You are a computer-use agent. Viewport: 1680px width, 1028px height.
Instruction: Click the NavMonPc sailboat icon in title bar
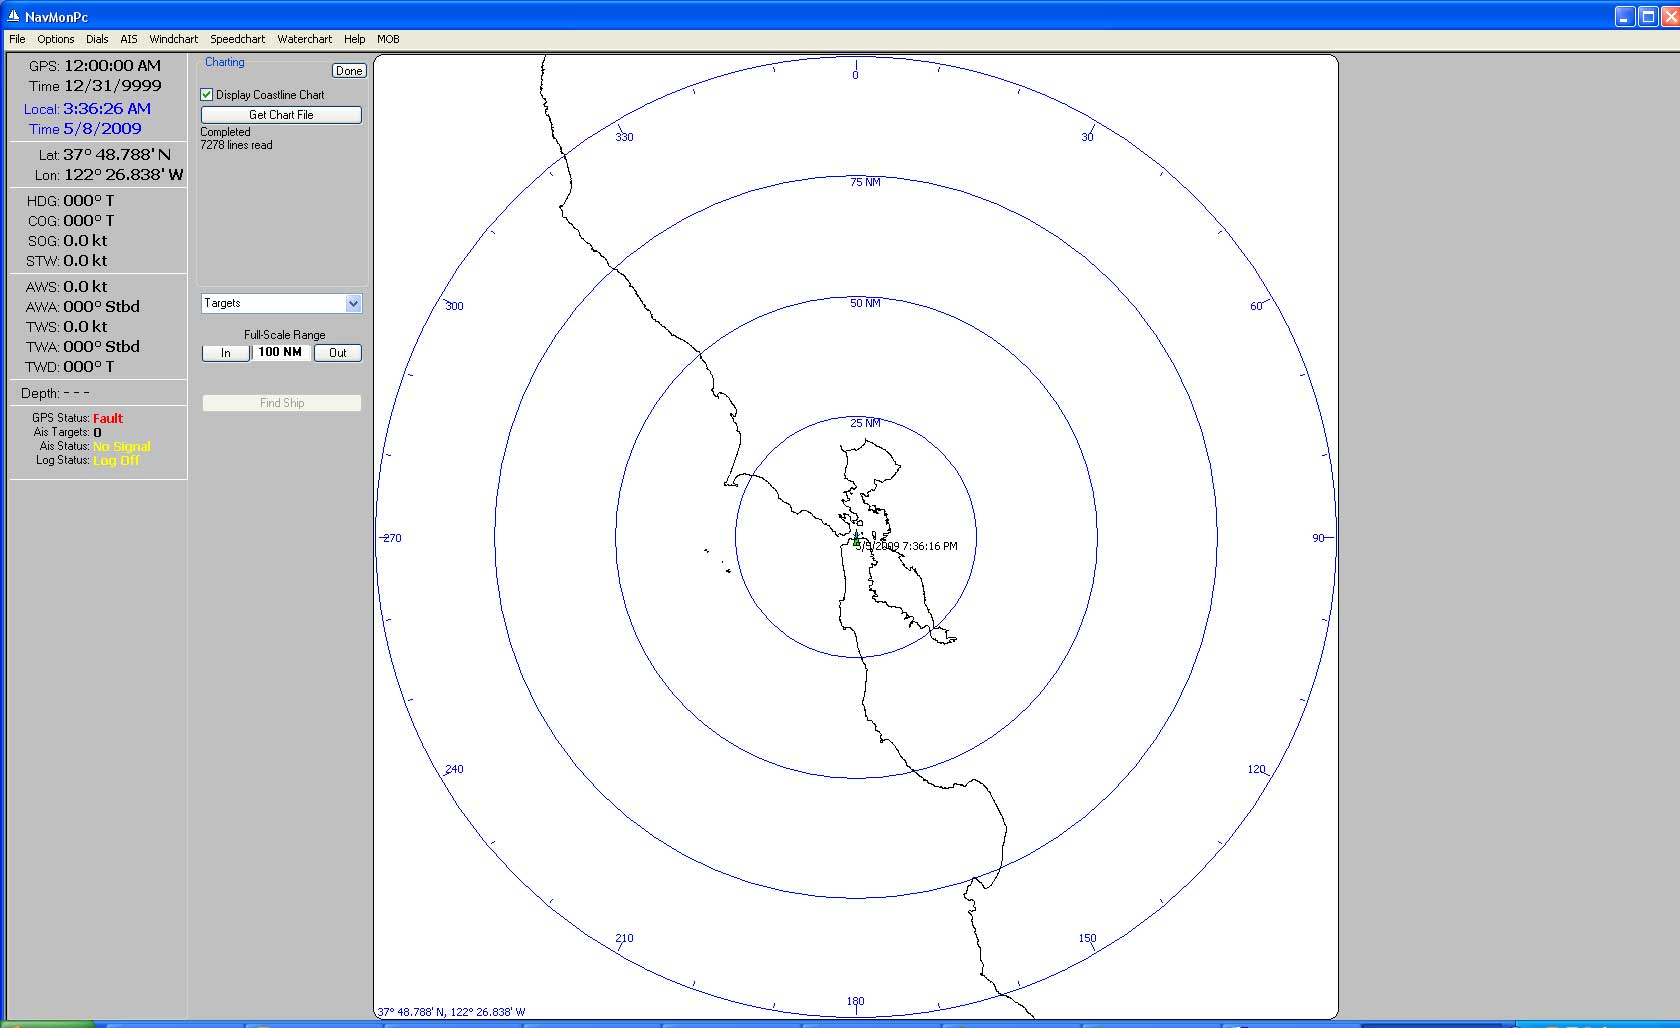13,16
